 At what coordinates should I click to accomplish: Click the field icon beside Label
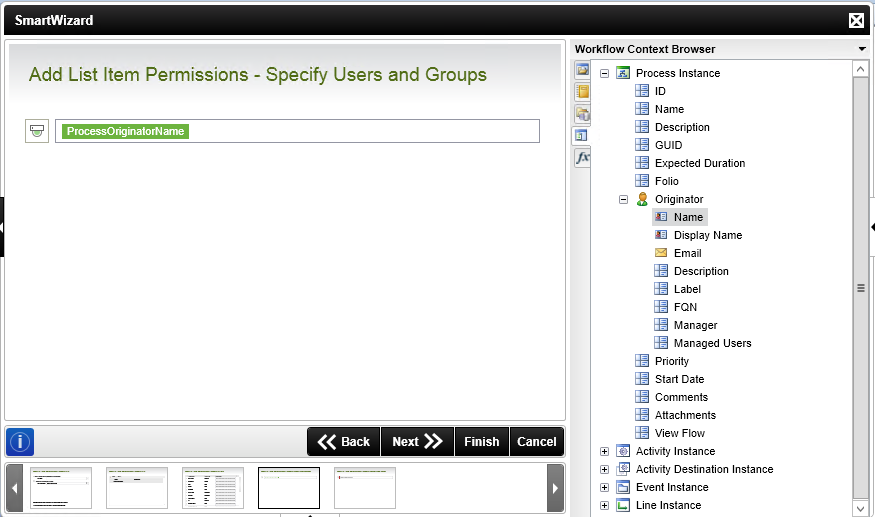point(661,289)
